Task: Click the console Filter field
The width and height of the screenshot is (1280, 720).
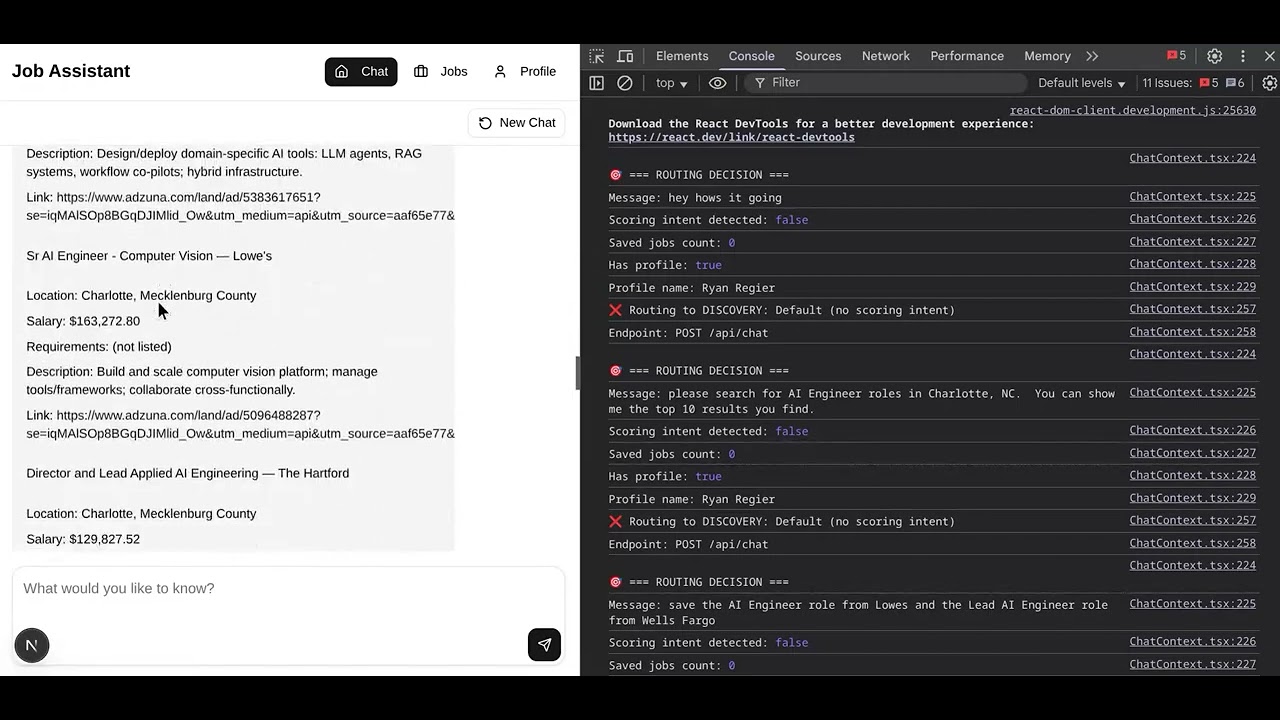Action: tap(888, 83)
